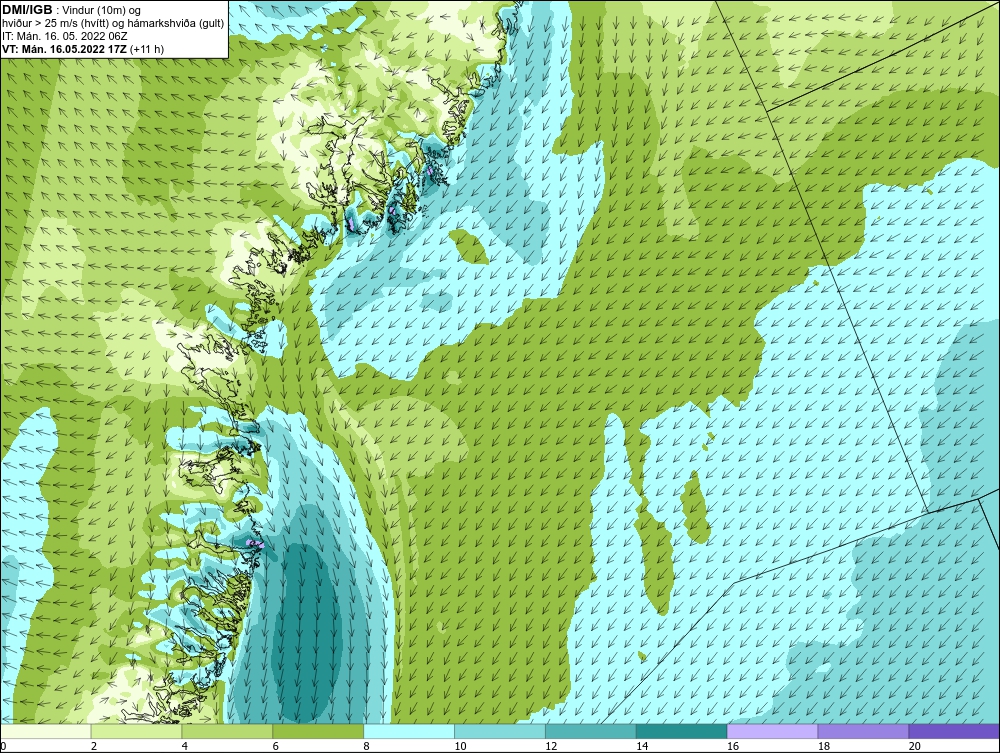This screenshot has height=753, width=1000.
Task: Click the dark teal wind maximum oval offshore
Action: 305,630
